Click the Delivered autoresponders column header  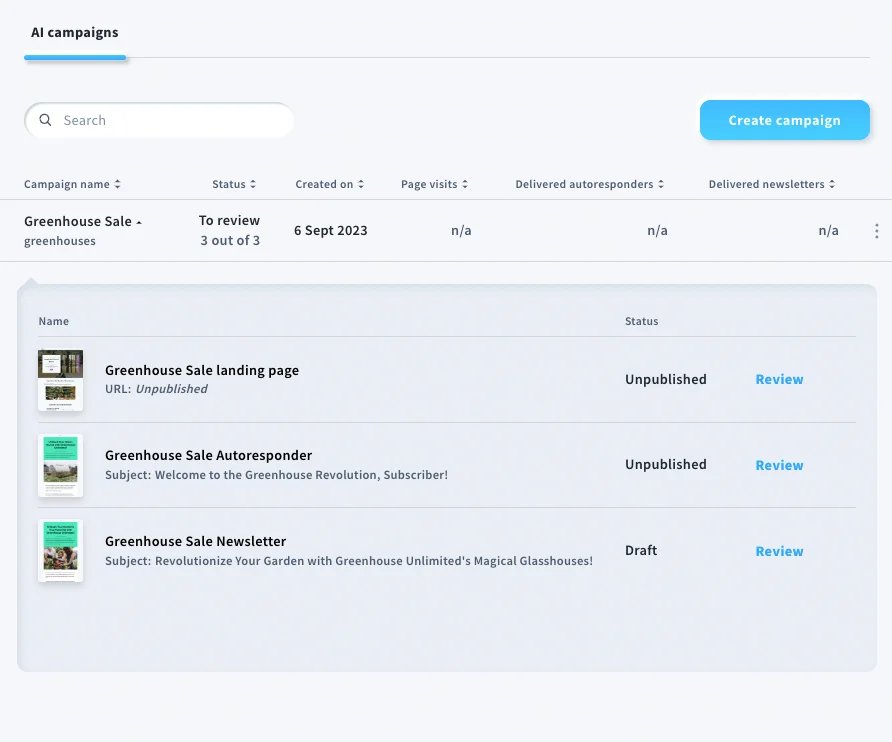tap(584, 184)
